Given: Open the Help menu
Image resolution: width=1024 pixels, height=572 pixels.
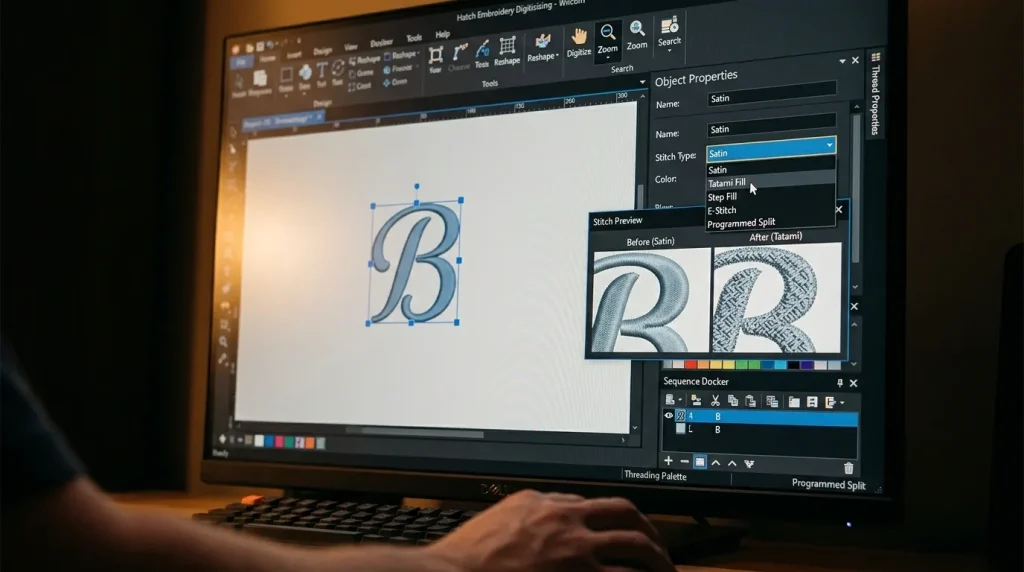Looking at the screenshot, I should click(x=443, y=35).
